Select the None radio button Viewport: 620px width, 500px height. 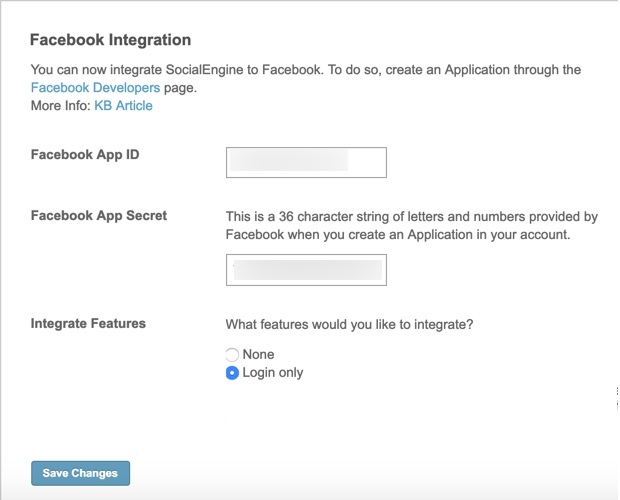coord(232,355)
